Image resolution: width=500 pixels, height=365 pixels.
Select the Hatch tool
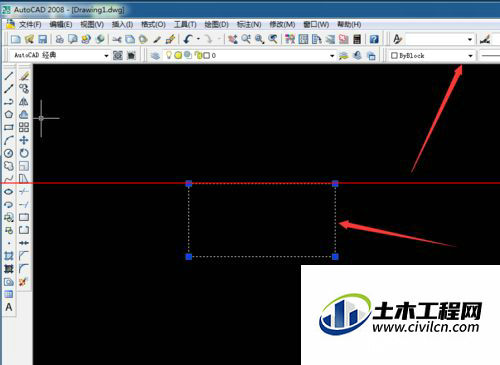[9, 256]
